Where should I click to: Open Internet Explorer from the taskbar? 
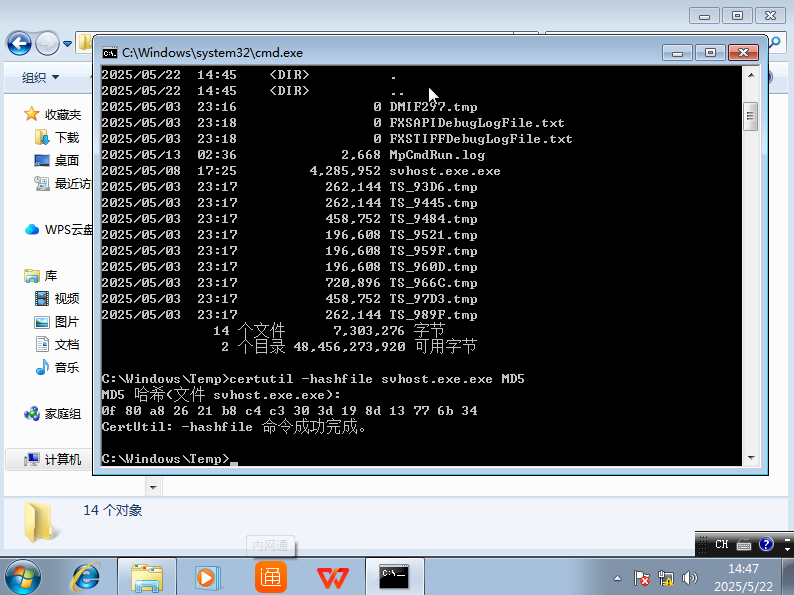coord(87,577)
